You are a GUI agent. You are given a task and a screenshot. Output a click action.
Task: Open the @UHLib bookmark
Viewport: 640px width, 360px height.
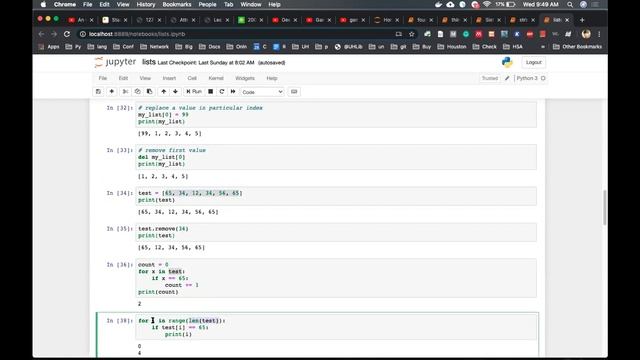point(349,47)
